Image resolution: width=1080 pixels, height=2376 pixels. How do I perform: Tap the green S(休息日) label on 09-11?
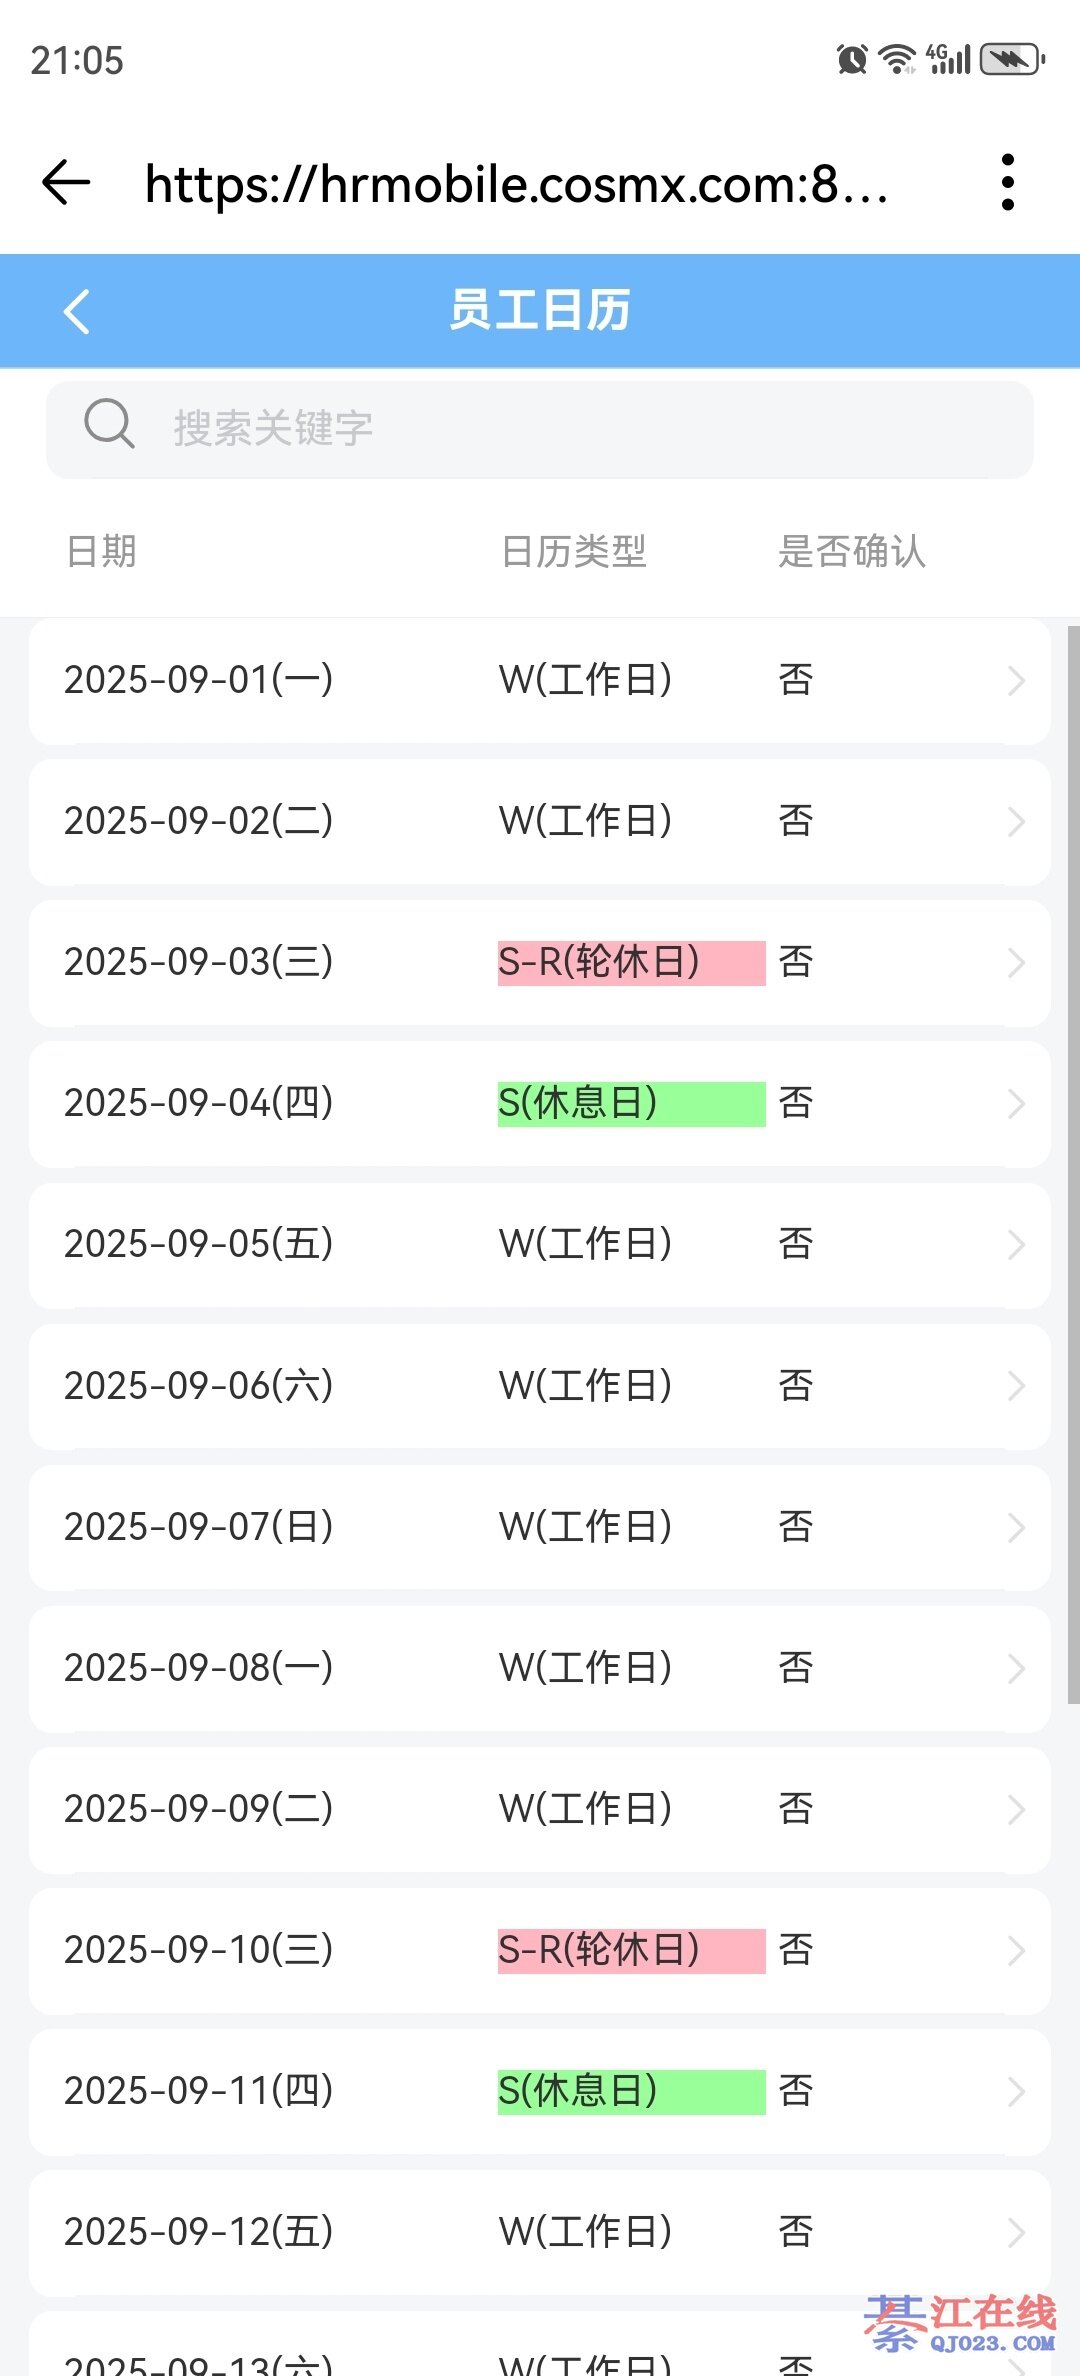click(630, 2092)
